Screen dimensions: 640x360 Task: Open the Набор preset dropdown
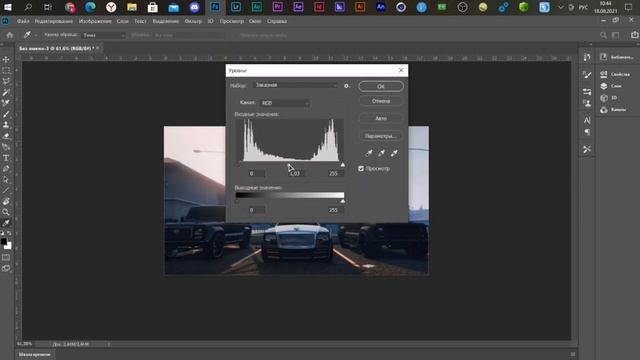(296, 85)
